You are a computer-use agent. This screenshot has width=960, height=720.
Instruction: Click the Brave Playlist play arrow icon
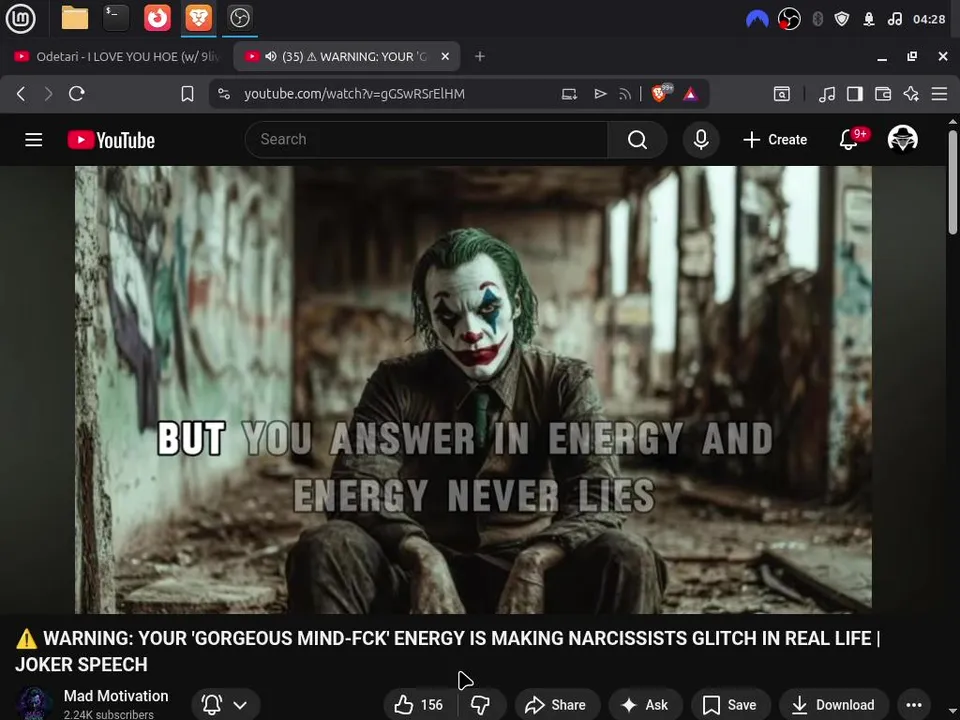click(600, 94)
